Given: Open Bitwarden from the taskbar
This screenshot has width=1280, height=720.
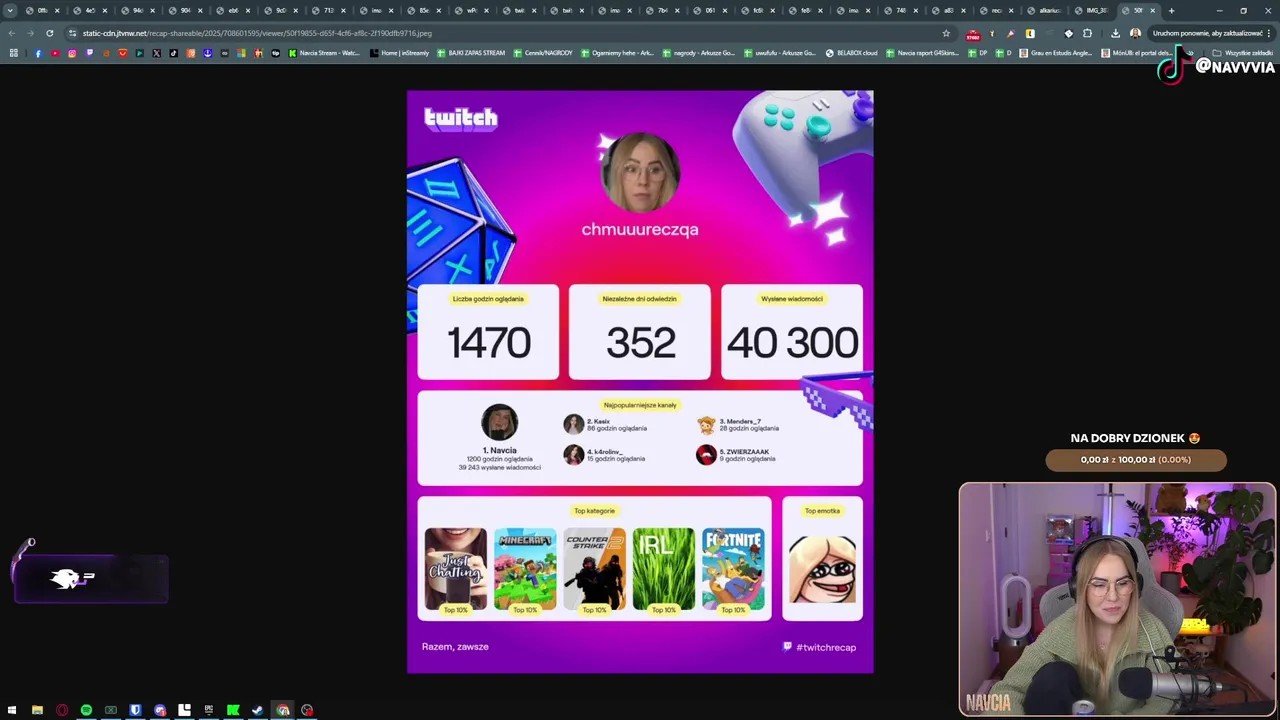Looking at the screenshot, I should click(135, 710).
